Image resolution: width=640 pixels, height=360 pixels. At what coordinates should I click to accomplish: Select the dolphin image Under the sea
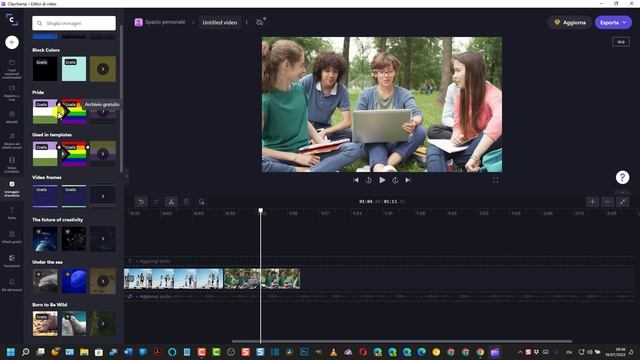pyautogui.click(x=45, y=281)
